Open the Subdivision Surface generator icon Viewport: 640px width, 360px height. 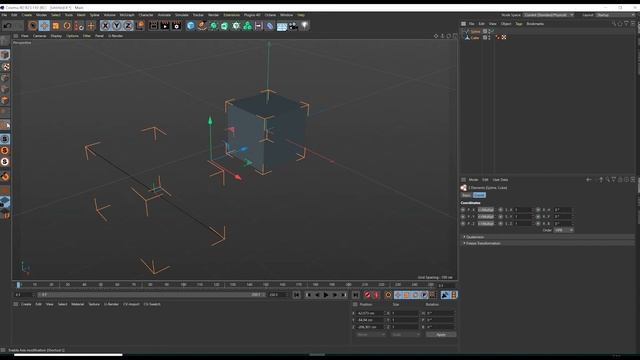[213, 26]
